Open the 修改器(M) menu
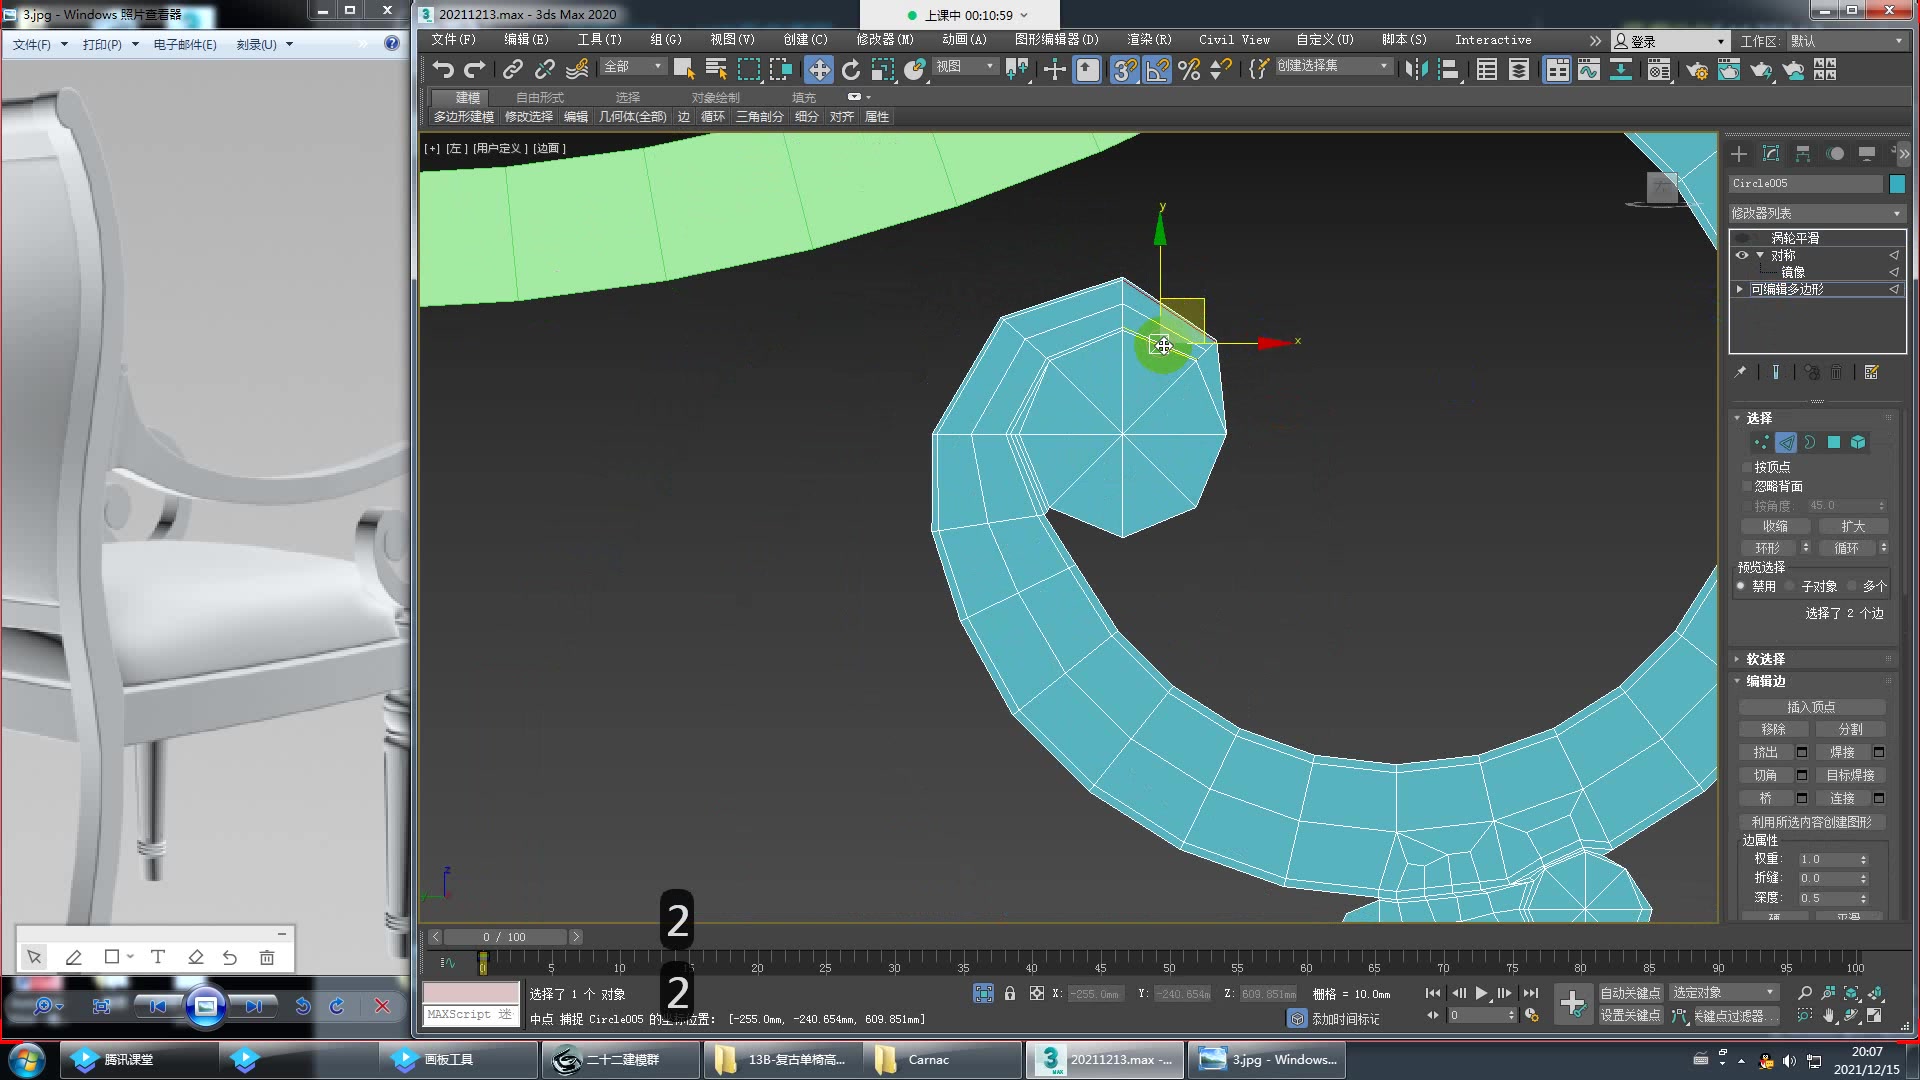The height and width of the screenshot is (1080, 1920). coord(884,40)
